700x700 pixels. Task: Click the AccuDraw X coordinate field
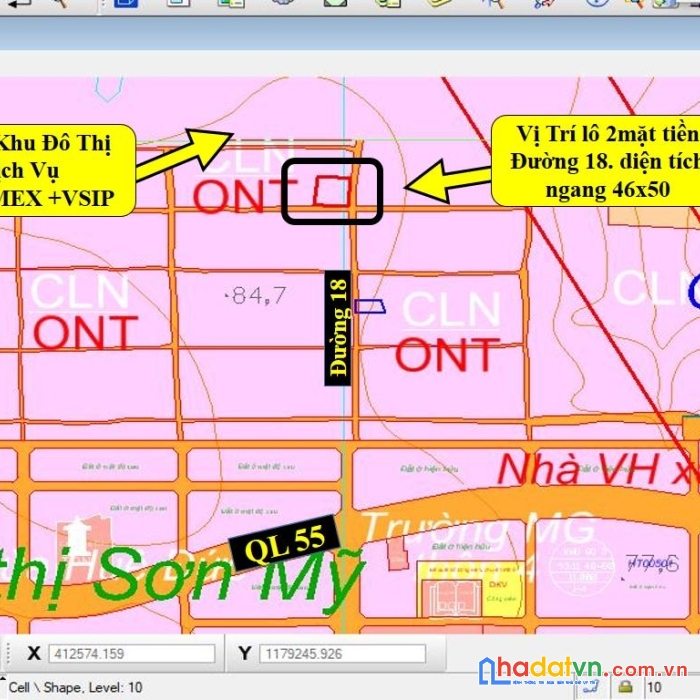click(x=131, y=654)
